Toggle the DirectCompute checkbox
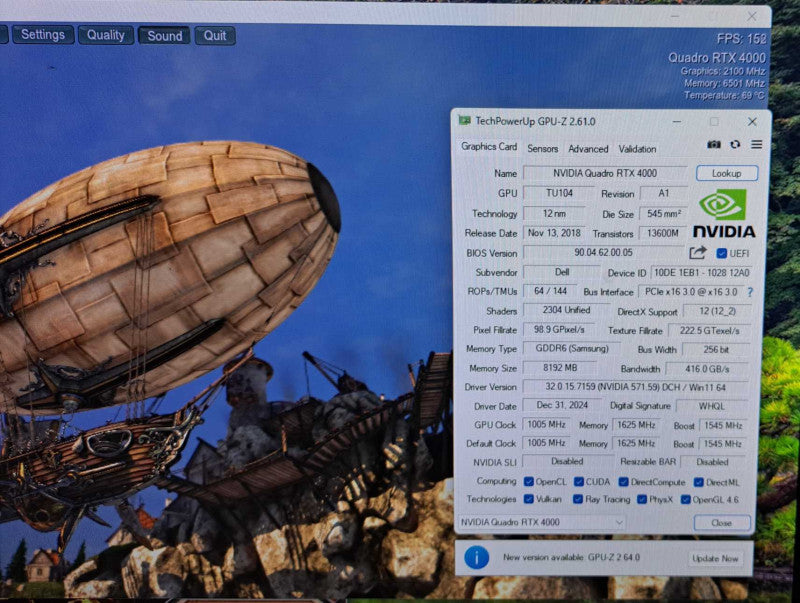 click(623, 482)
